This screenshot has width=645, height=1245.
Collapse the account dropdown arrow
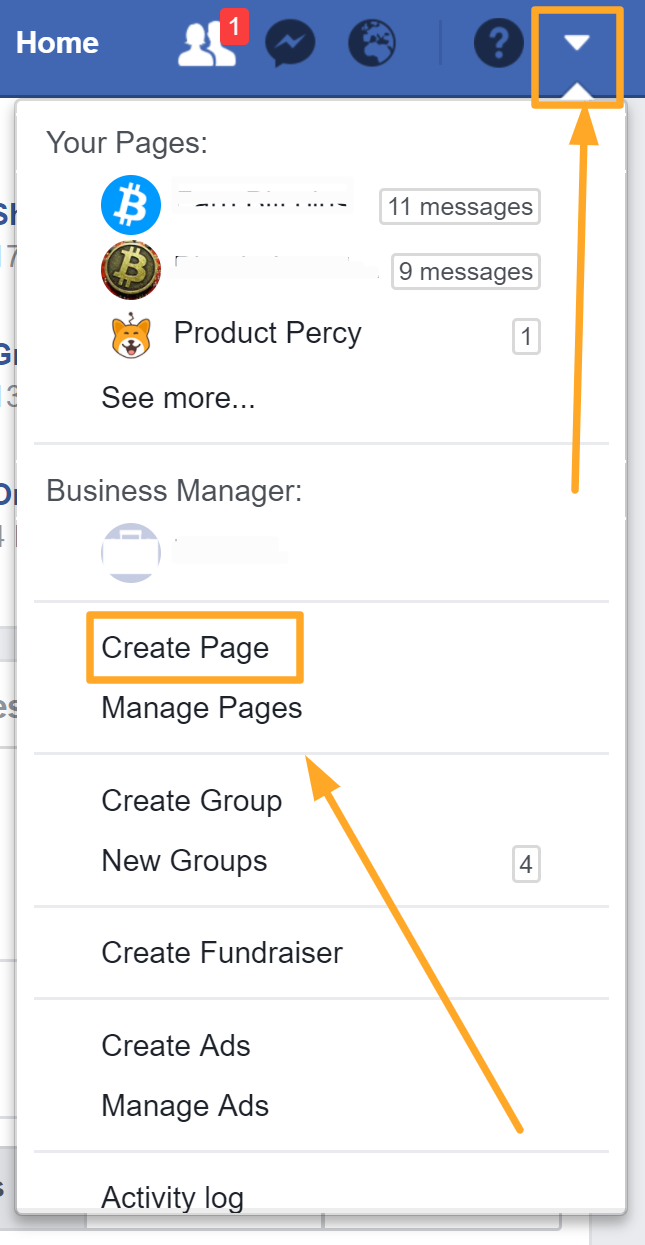(x=577, y=43)
